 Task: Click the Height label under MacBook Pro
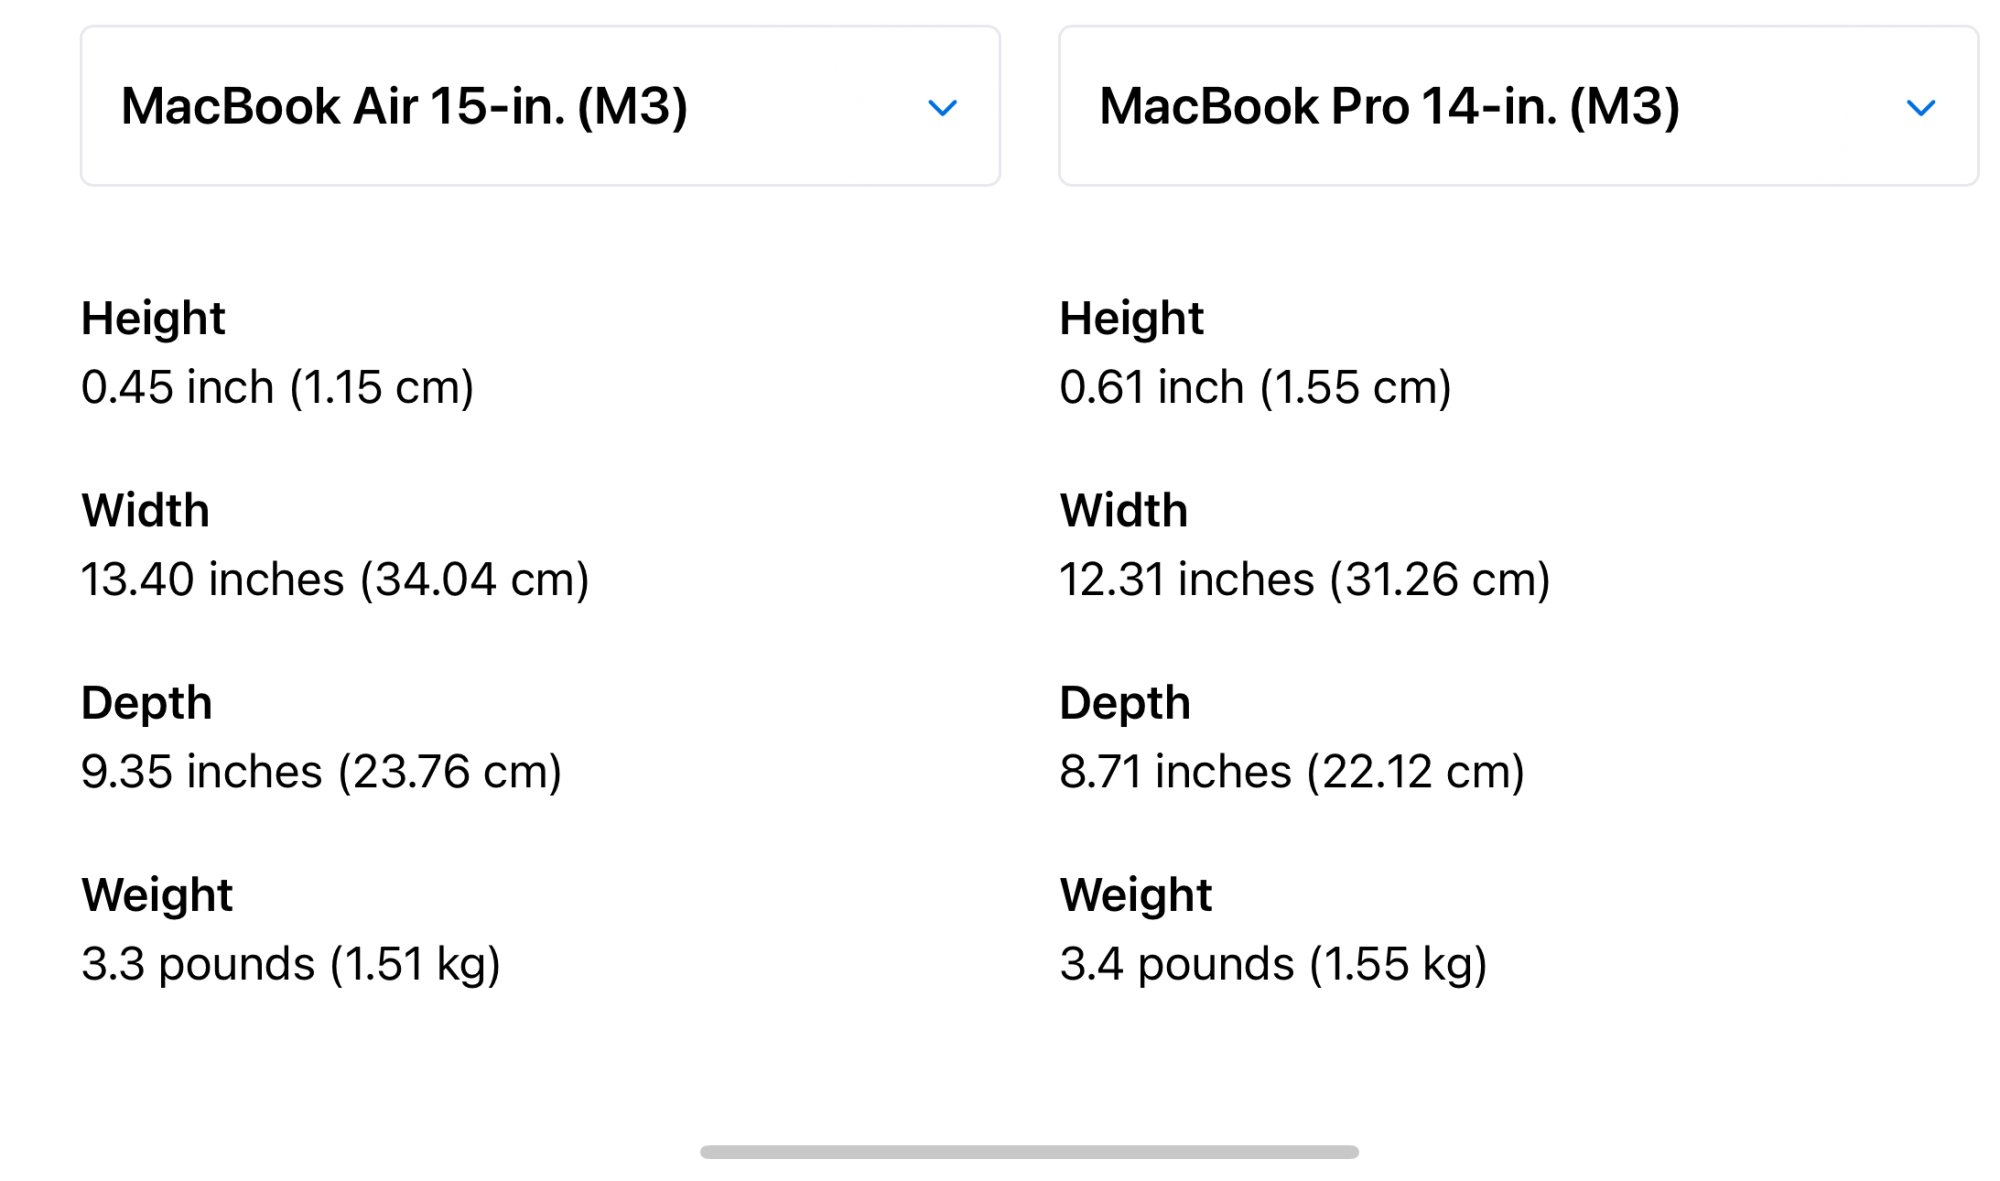(1131, 319)
